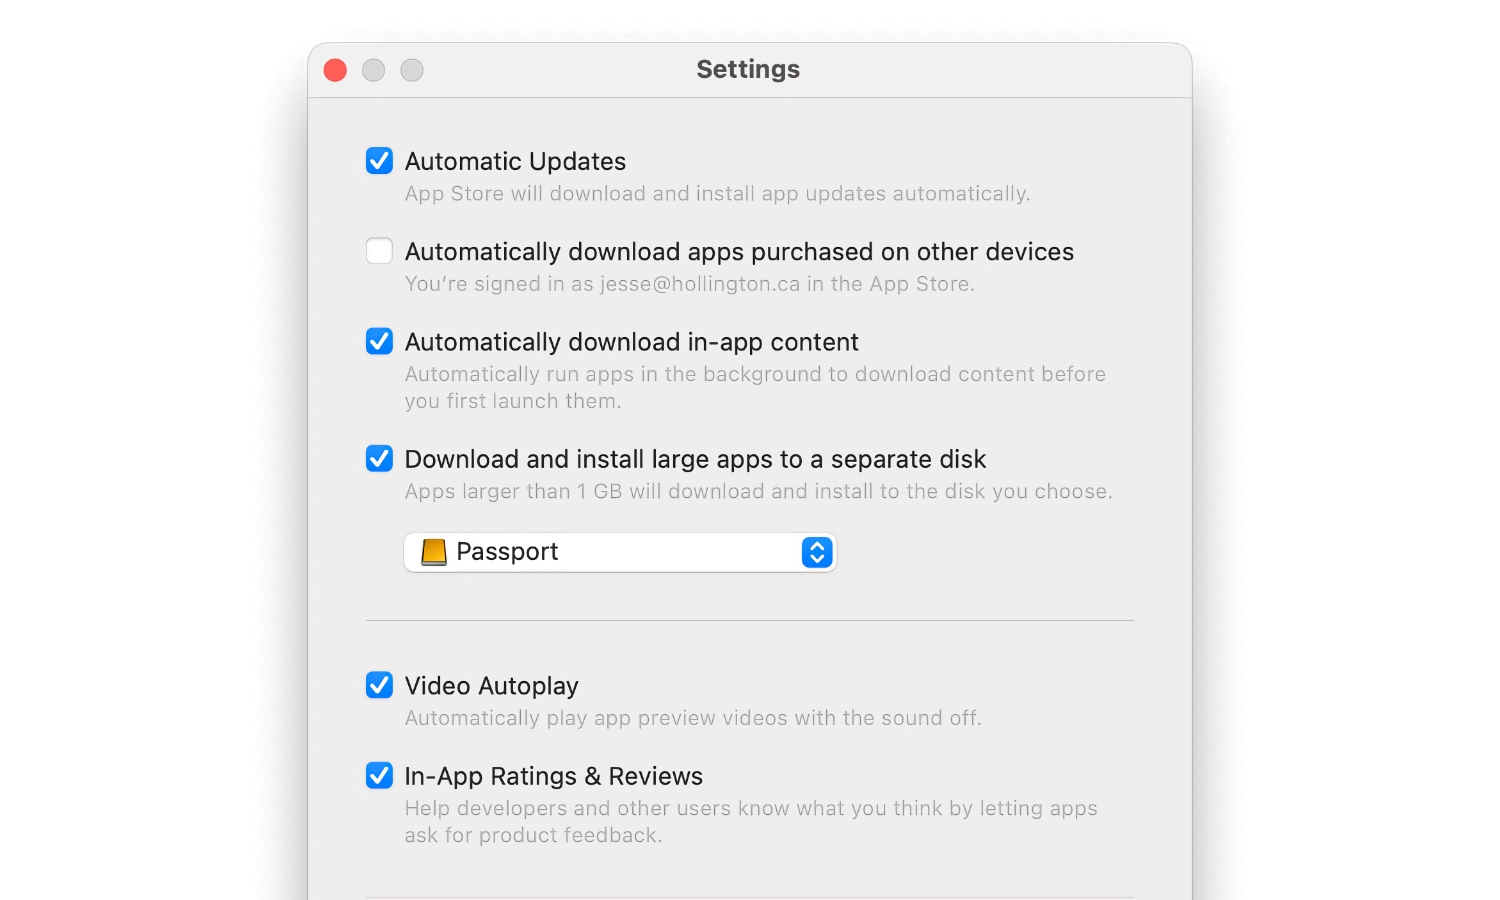Image resolution: width=1500 pixels, height=900 pixels.
Task: Open the Passport disk dropdown menu
Action: 620,552
